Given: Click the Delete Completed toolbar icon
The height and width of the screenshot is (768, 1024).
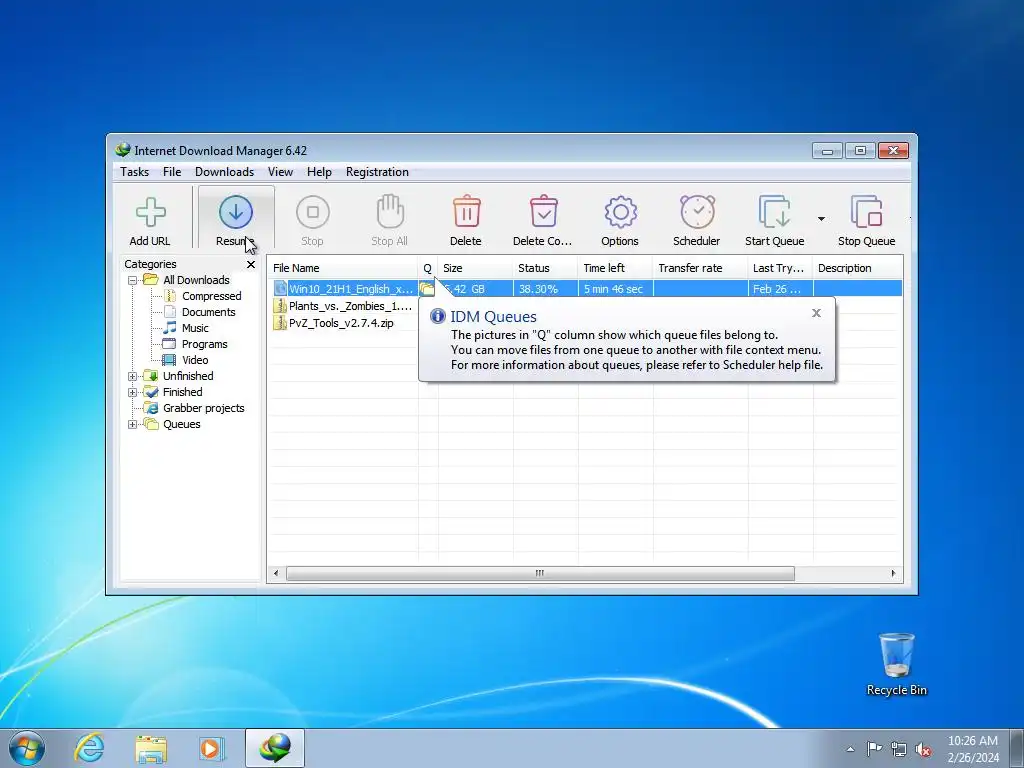Looking at the screenshot, I should [543, 211].
